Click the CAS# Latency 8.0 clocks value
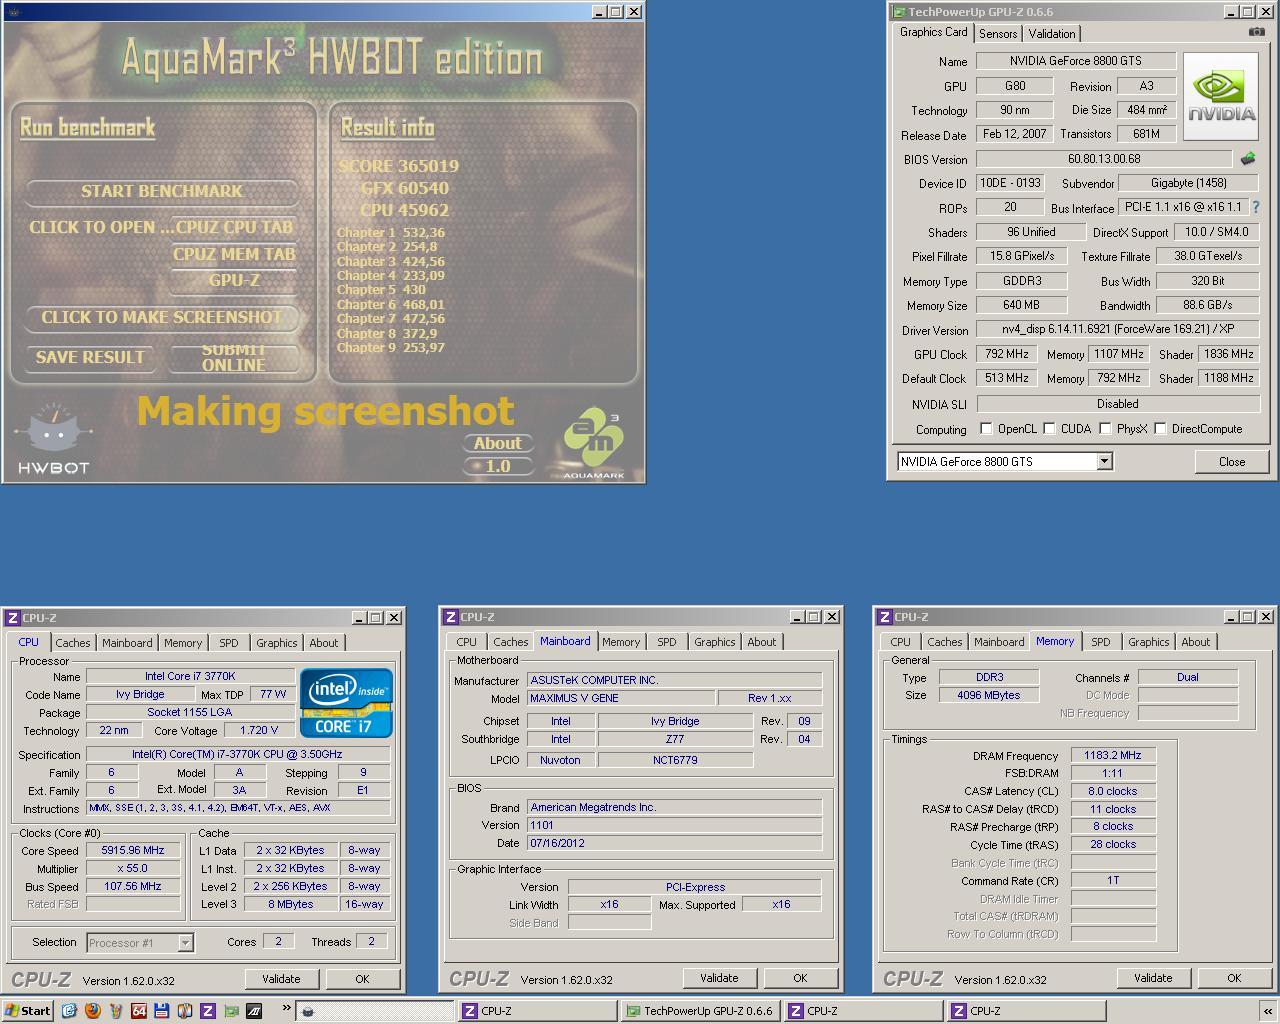1280x1024 pixels. (x=1112, y=791)
